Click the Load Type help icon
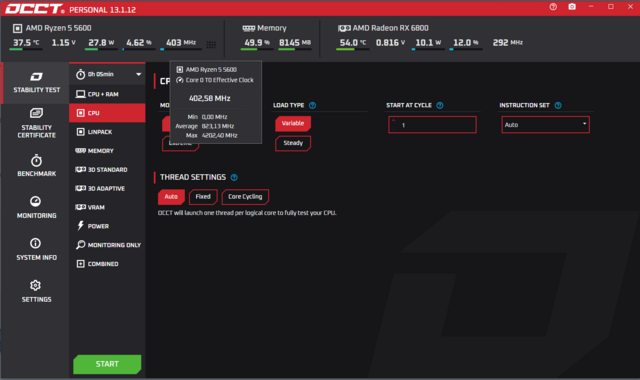 pos(312,105)
